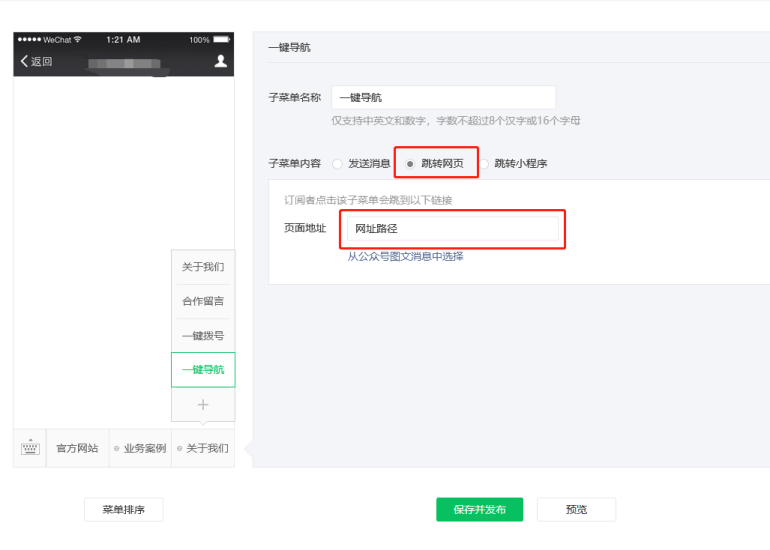Screen dimensions: 770x550
Task: Select the 跳转网页 radio option
Action: (410, 163)
